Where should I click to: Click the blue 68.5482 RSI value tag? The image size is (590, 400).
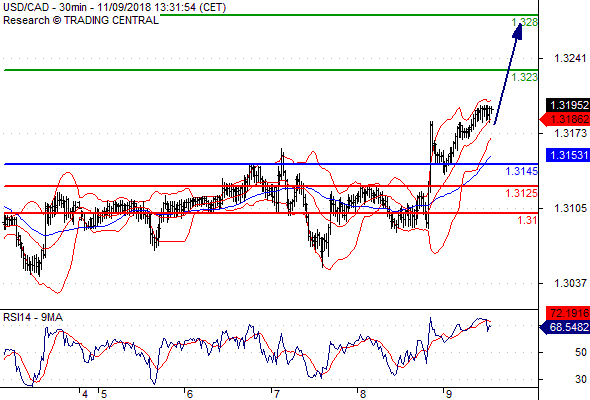click(x=565, y=327)
